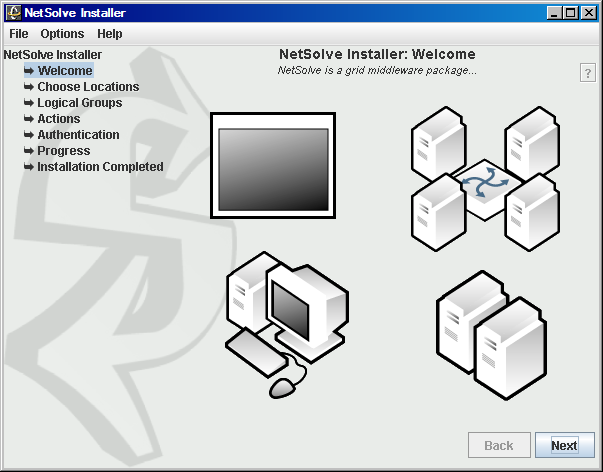Click the arrow icon beside Choose Locations
Image resolution: width=603 pixels, height=472 pixels.
29,87
